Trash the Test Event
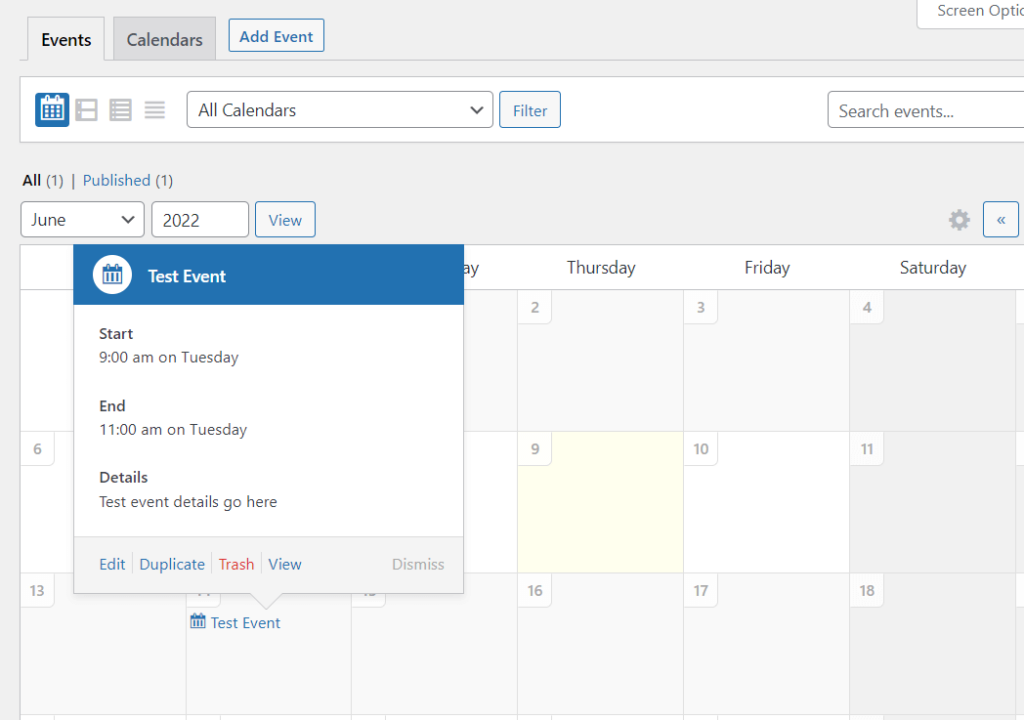1024x720 pixels. pos(236,564)
